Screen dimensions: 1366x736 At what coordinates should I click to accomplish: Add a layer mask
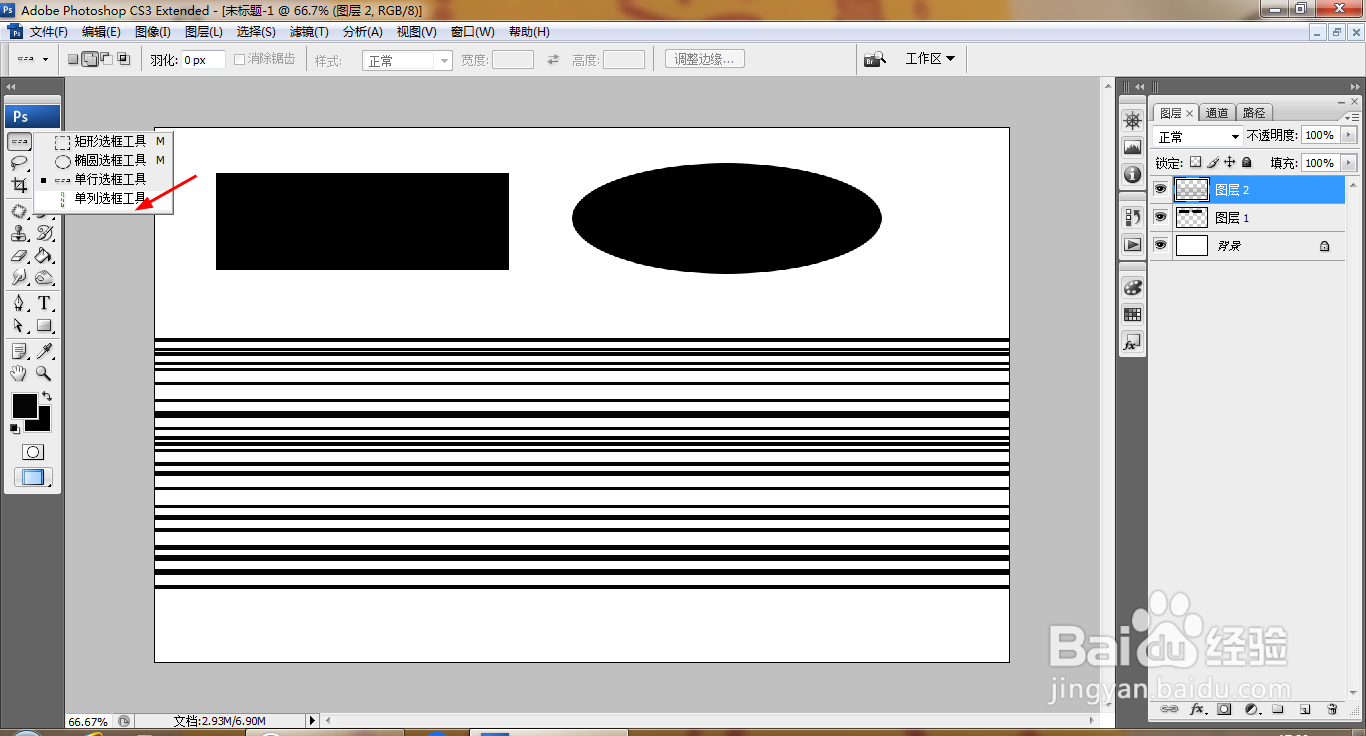click(x=1224, y=709)
